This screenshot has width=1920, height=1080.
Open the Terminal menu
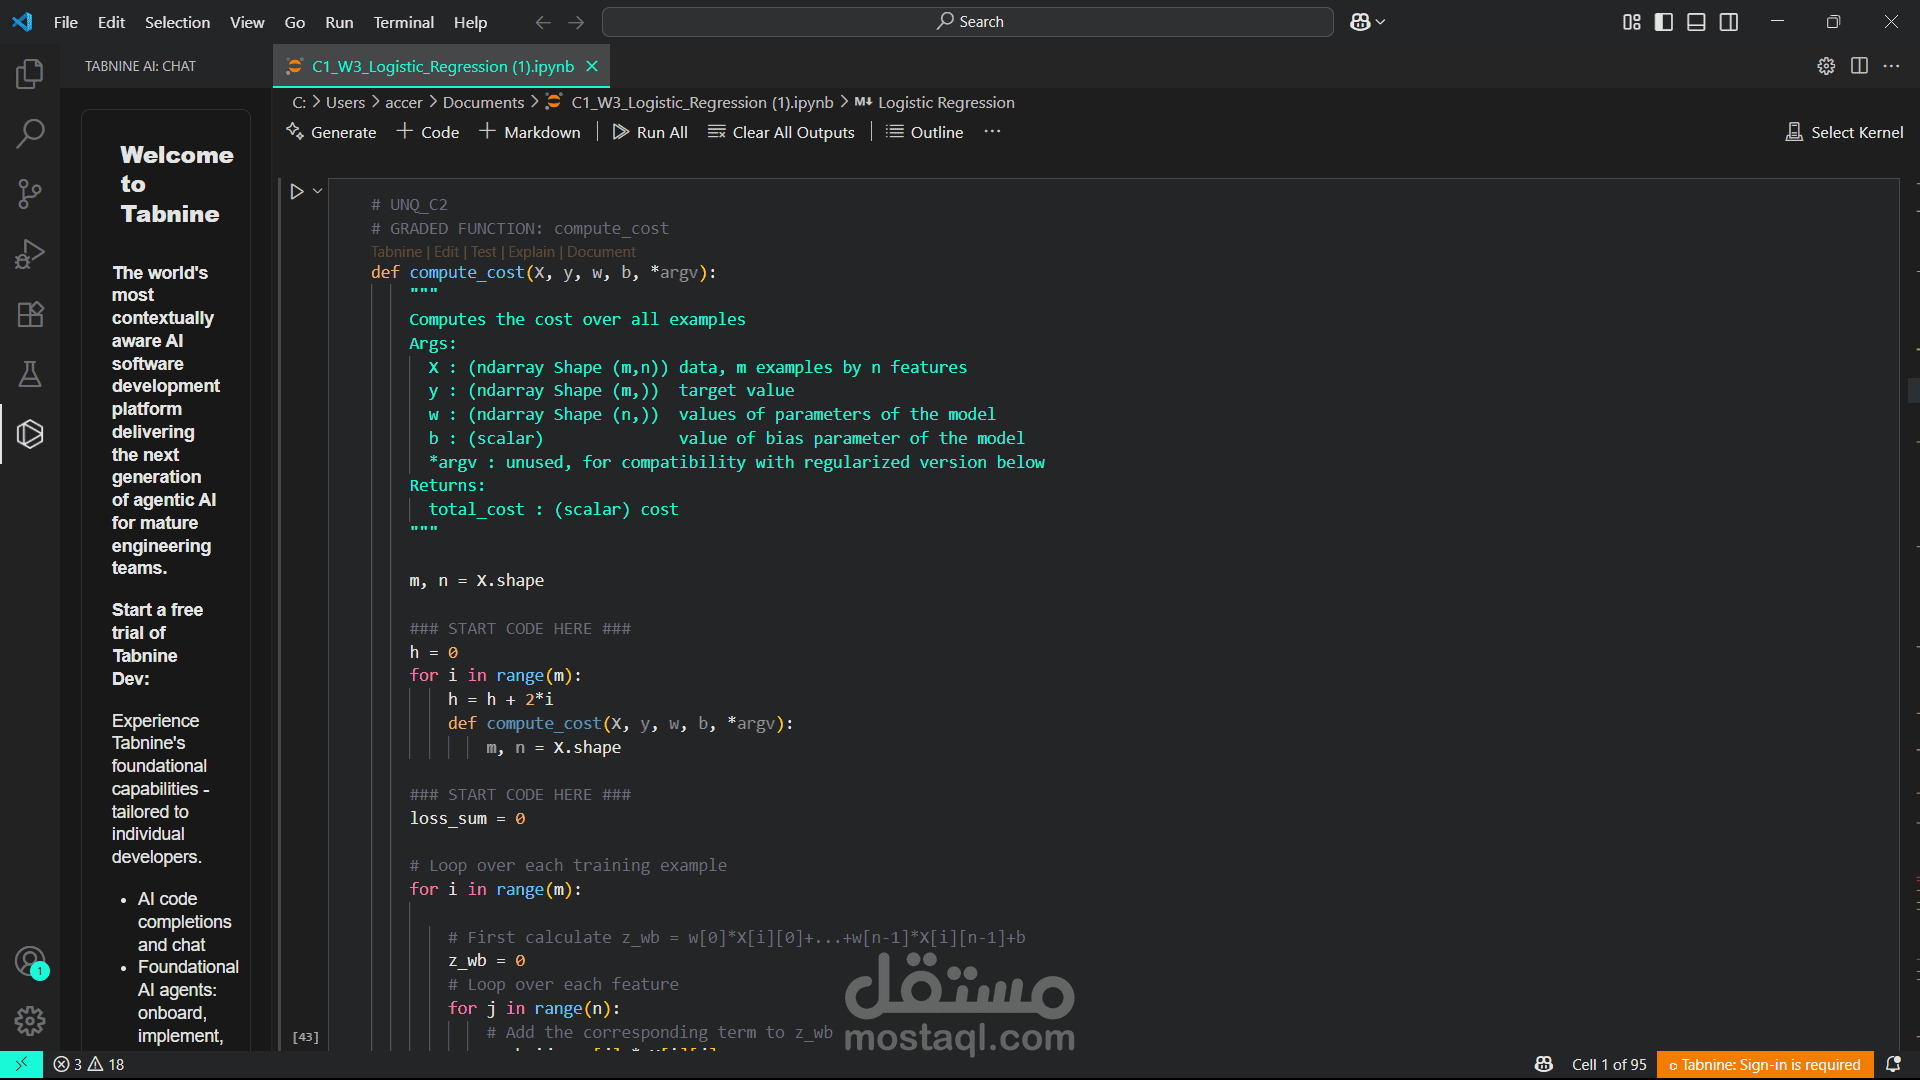click(403, 22)
